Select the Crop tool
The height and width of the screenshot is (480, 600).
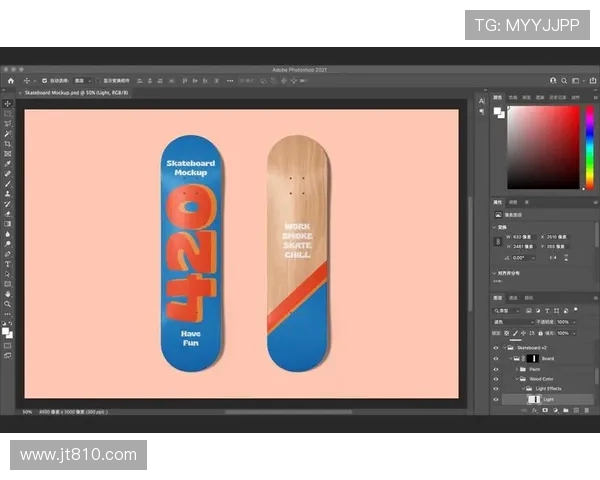click(7, 143)
